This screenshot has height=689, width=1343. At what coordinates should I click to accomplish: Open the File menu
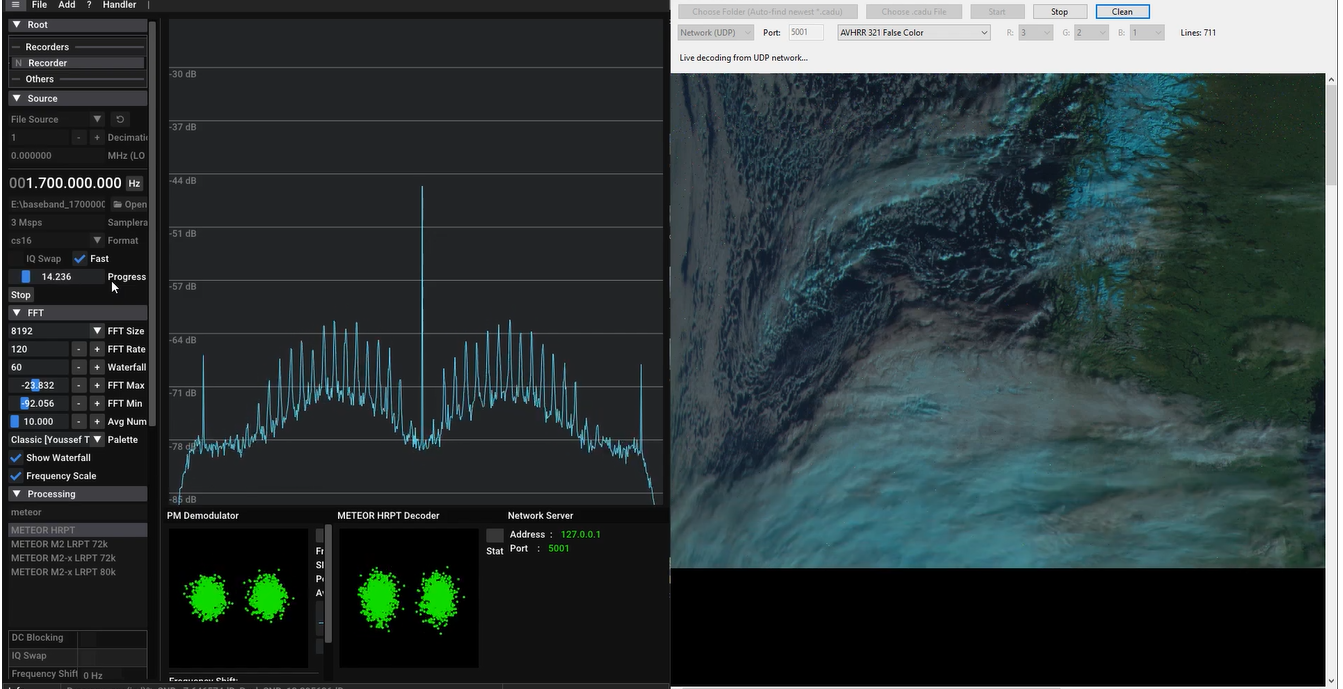tap(39, 5)
